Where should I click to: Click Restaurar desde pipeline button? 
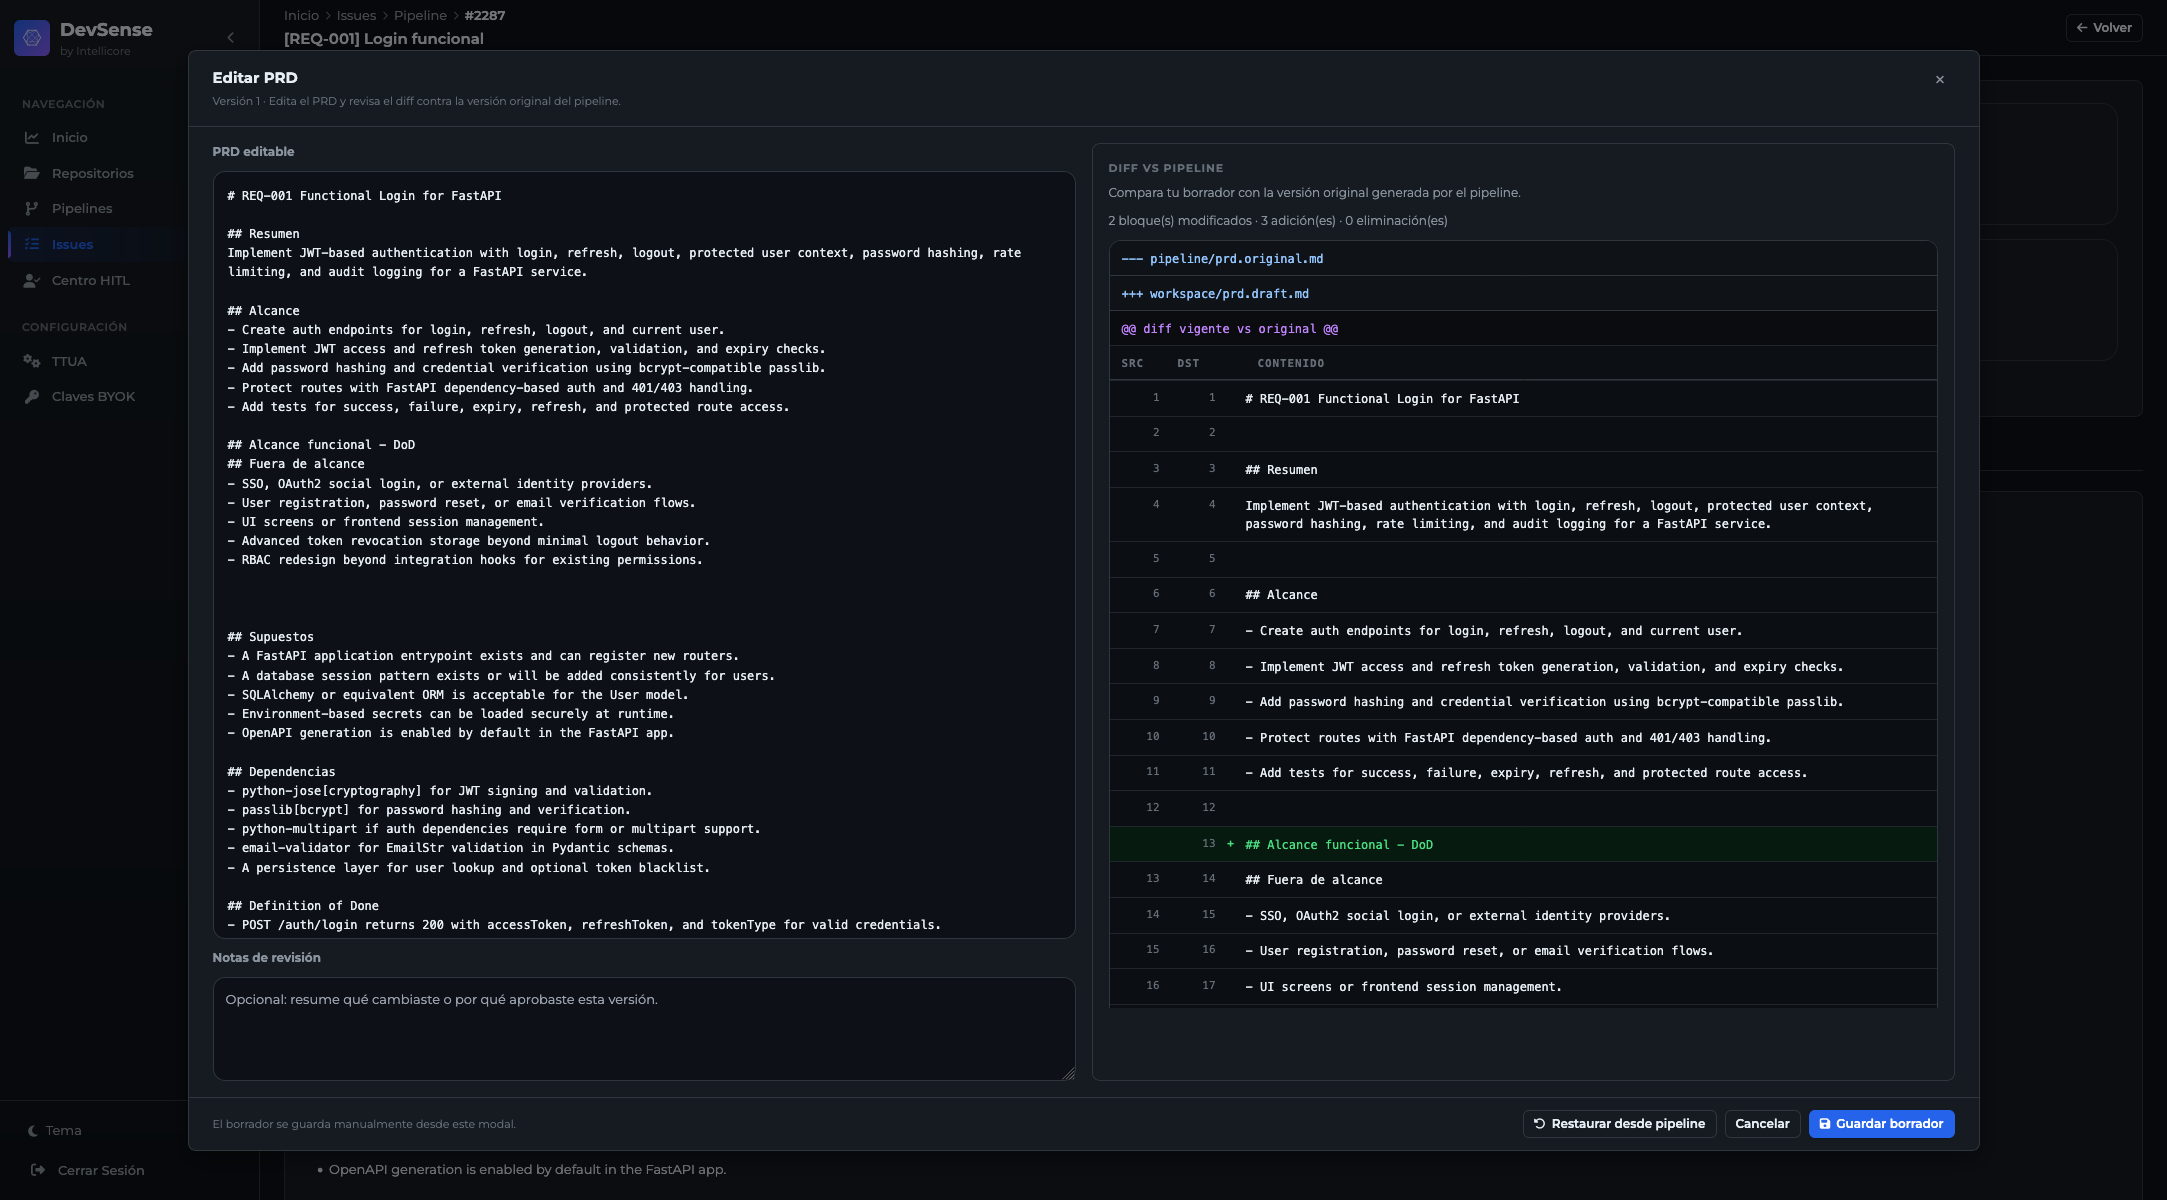point(1619,1124)
